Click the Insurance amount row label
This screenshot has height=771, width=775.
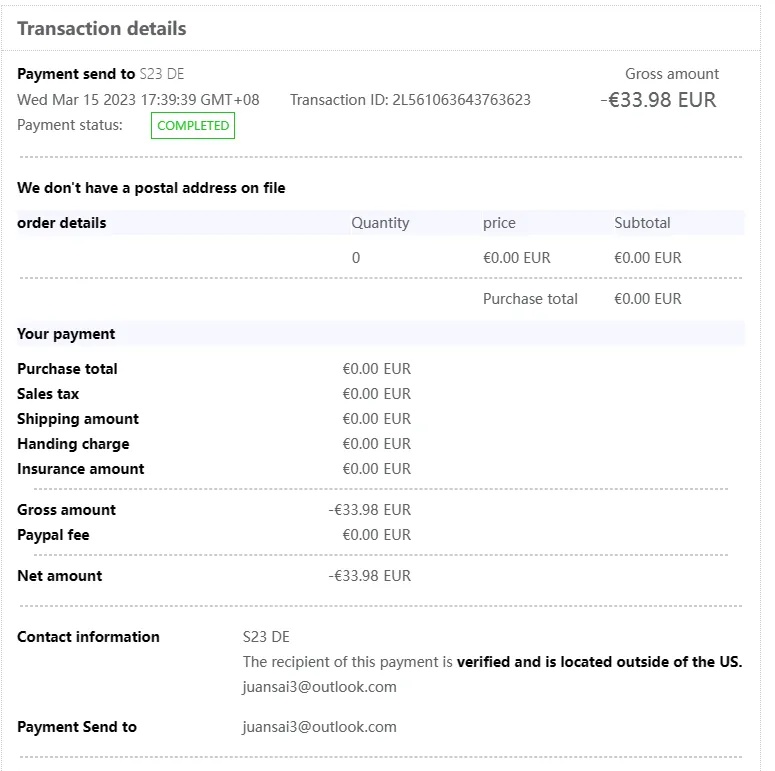[x=80, y=469]
